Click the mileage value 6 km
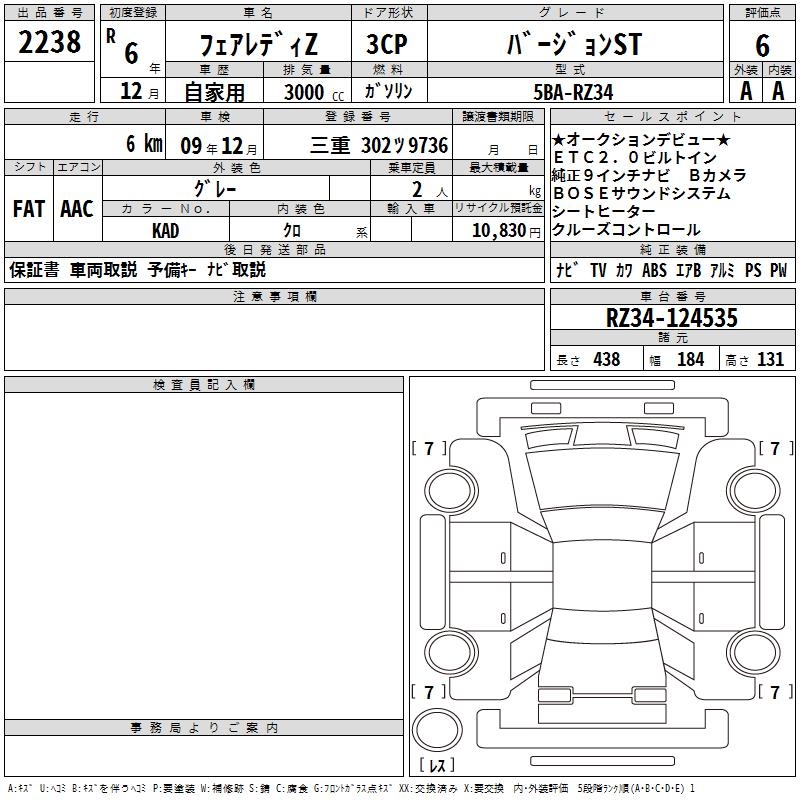The image size is (800, 800). [x=143, y=144]
